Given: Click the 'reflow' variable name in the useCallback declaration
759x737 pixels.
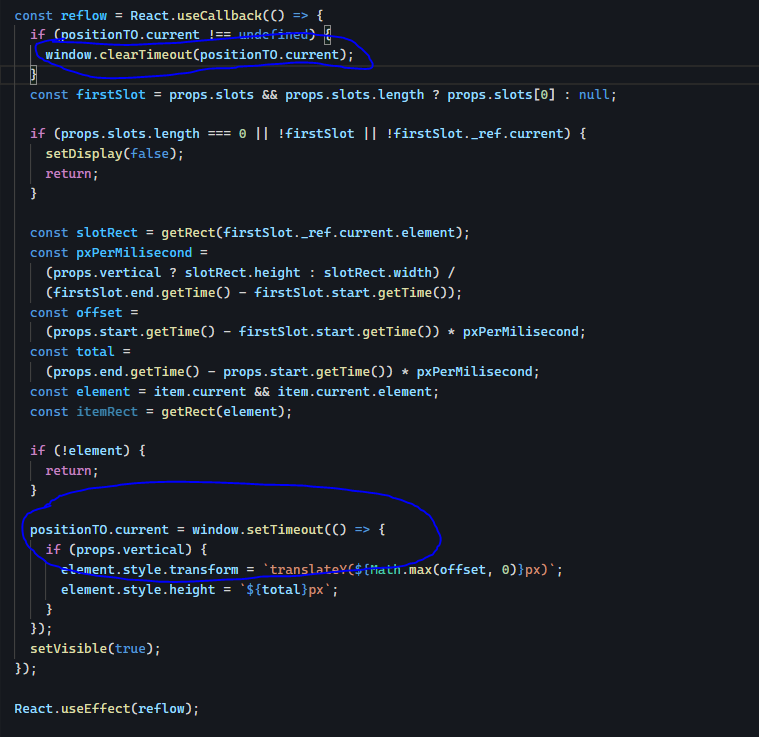Looking at the screenshot, I should 84,15.
